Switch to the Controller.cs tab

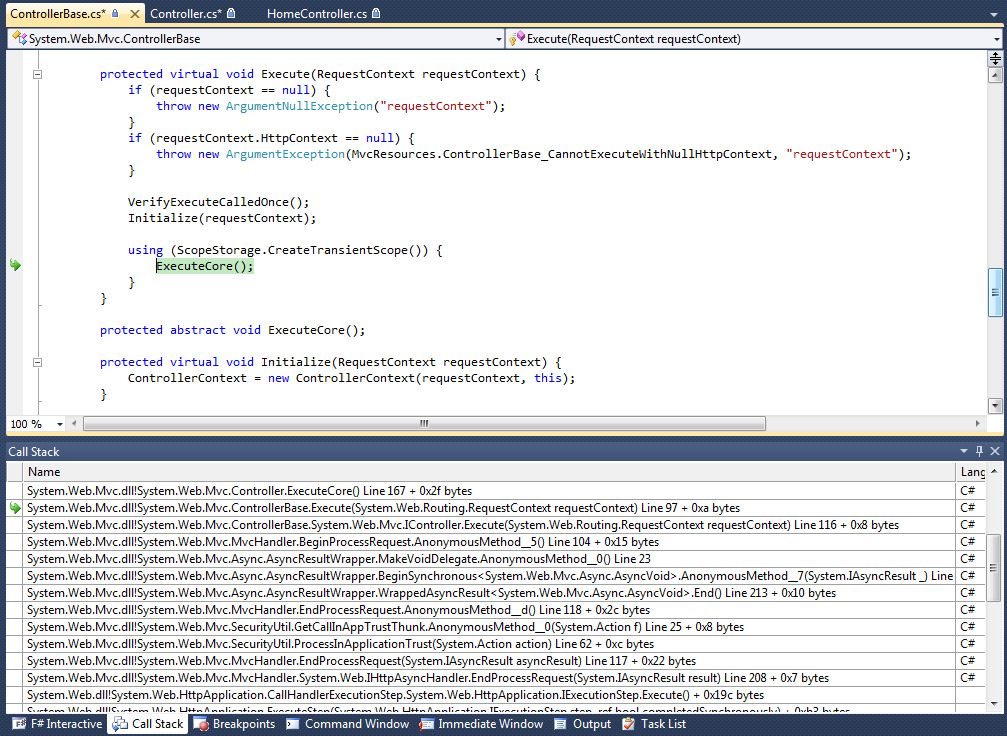186,14
